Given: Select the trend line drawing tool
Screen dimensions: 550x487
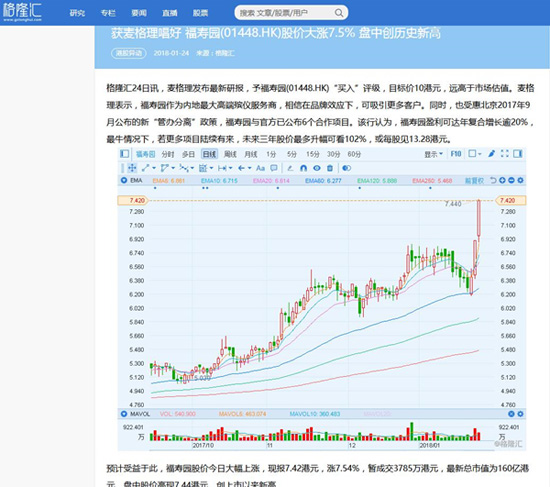Looking at the screenshot, I should tap(146, 168).
